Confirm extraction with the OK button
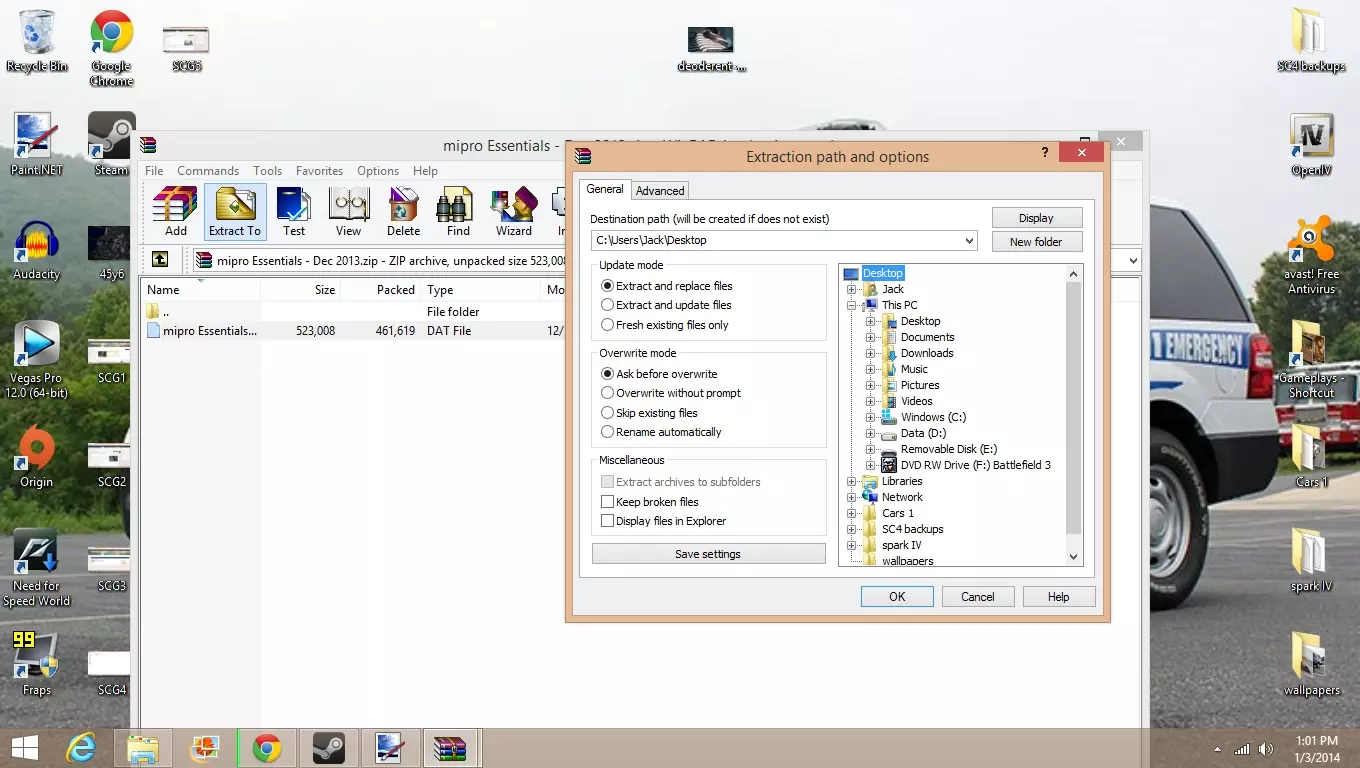 click(897, 597)
